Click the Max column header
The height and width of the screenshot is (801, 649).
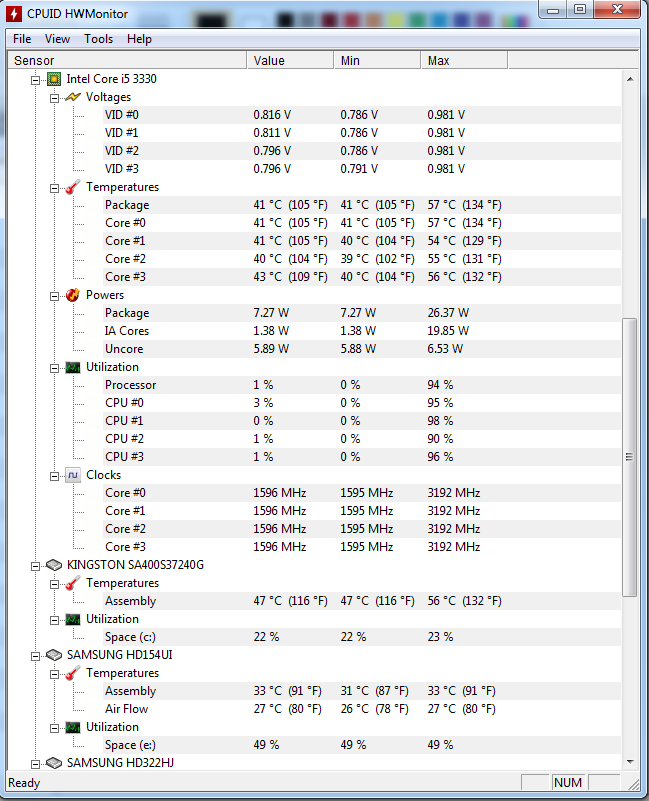tap(464, 60)
